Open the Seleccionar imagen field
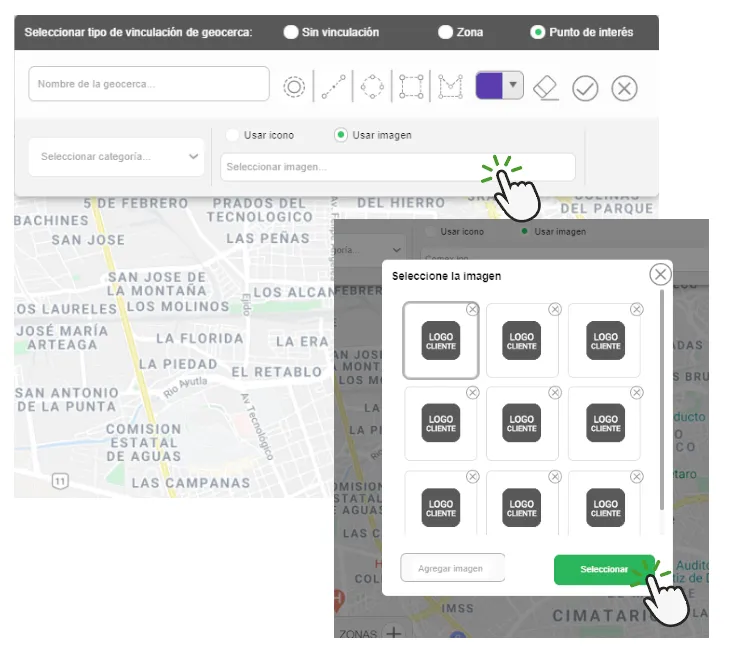 398,167
